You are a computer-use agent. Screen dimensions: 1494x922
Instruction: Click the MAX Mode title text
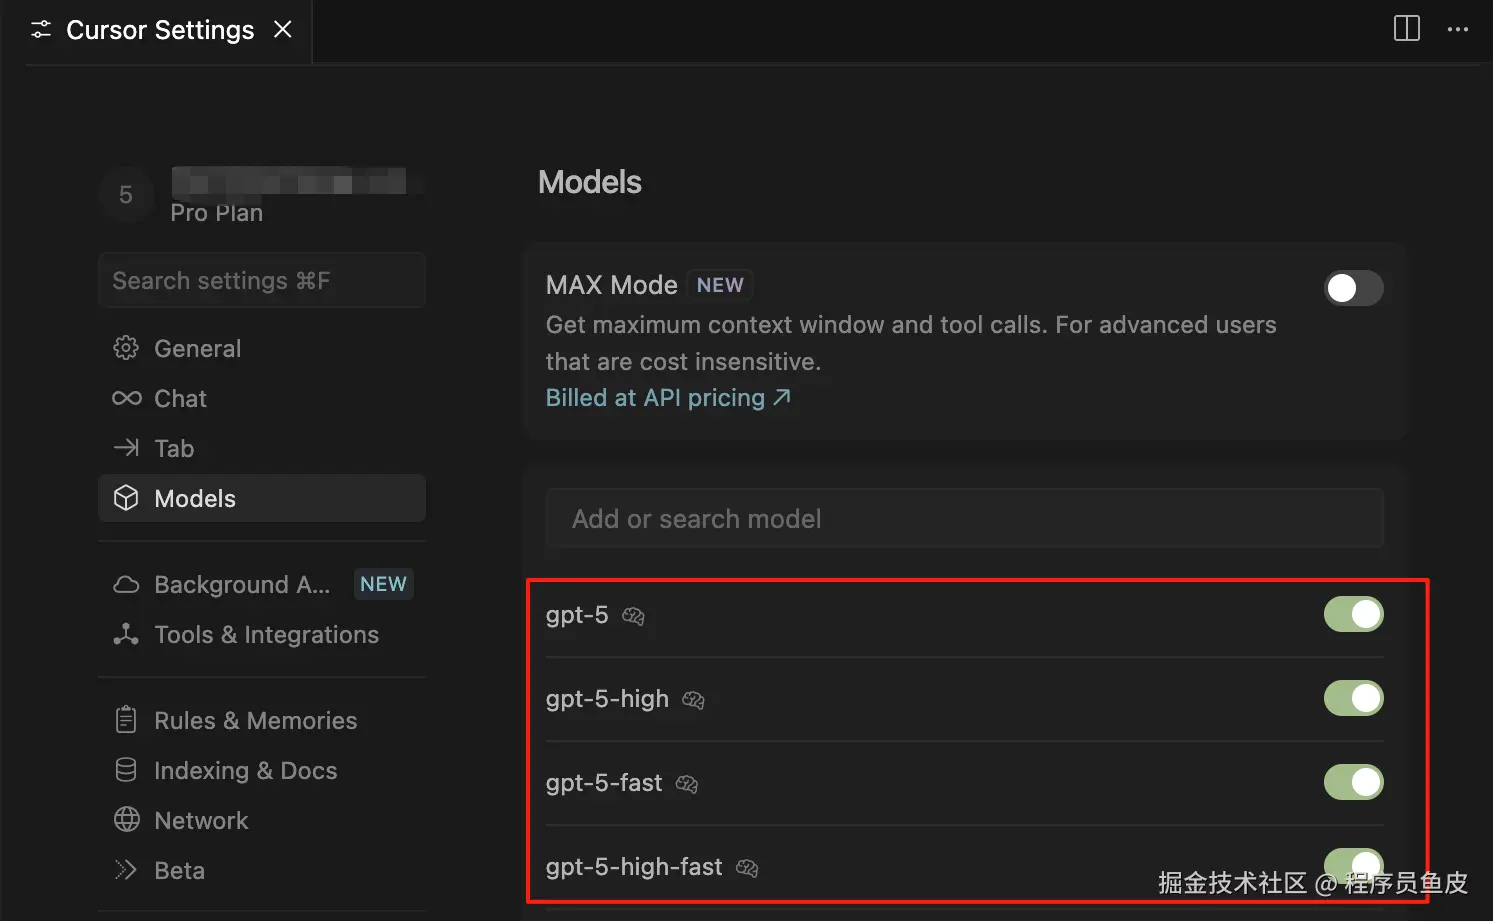tap(612, 285)
